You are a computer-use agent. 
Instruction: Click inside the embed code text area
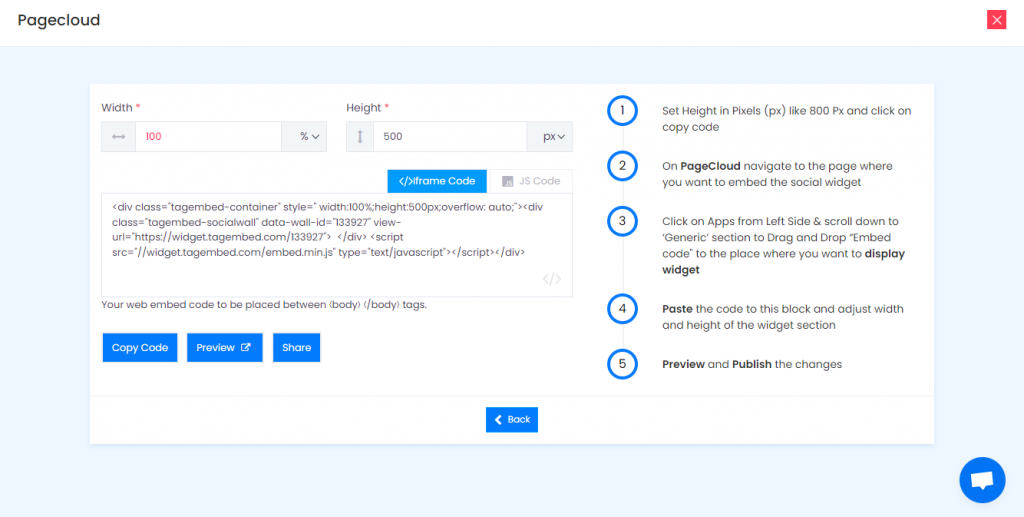(x=337, y=245)
